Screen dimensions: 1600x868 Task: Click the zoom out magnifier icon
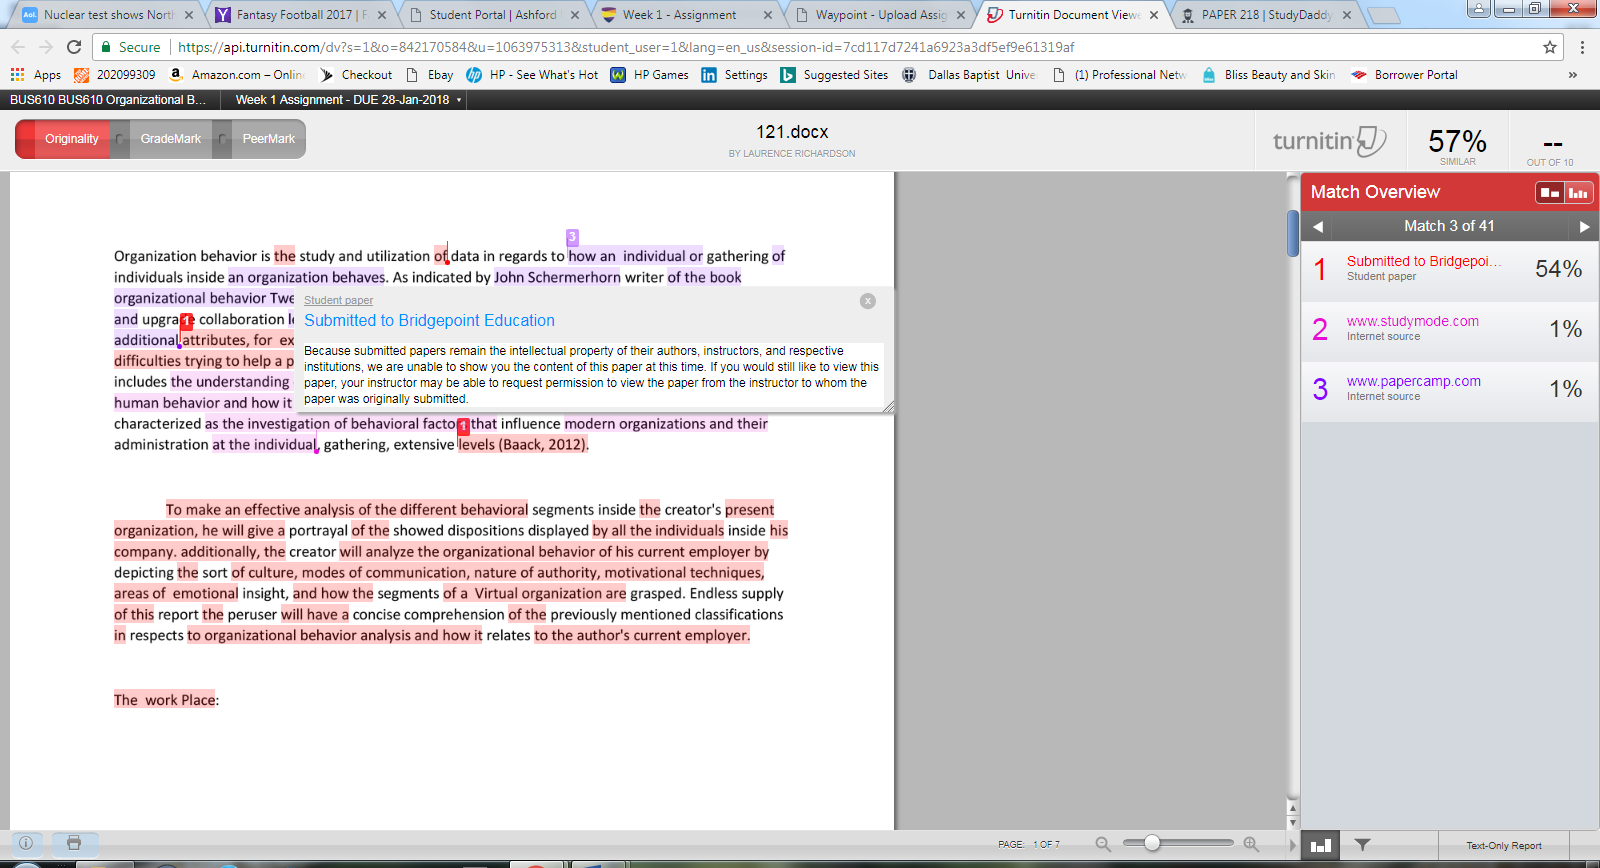coord(1103,844)
